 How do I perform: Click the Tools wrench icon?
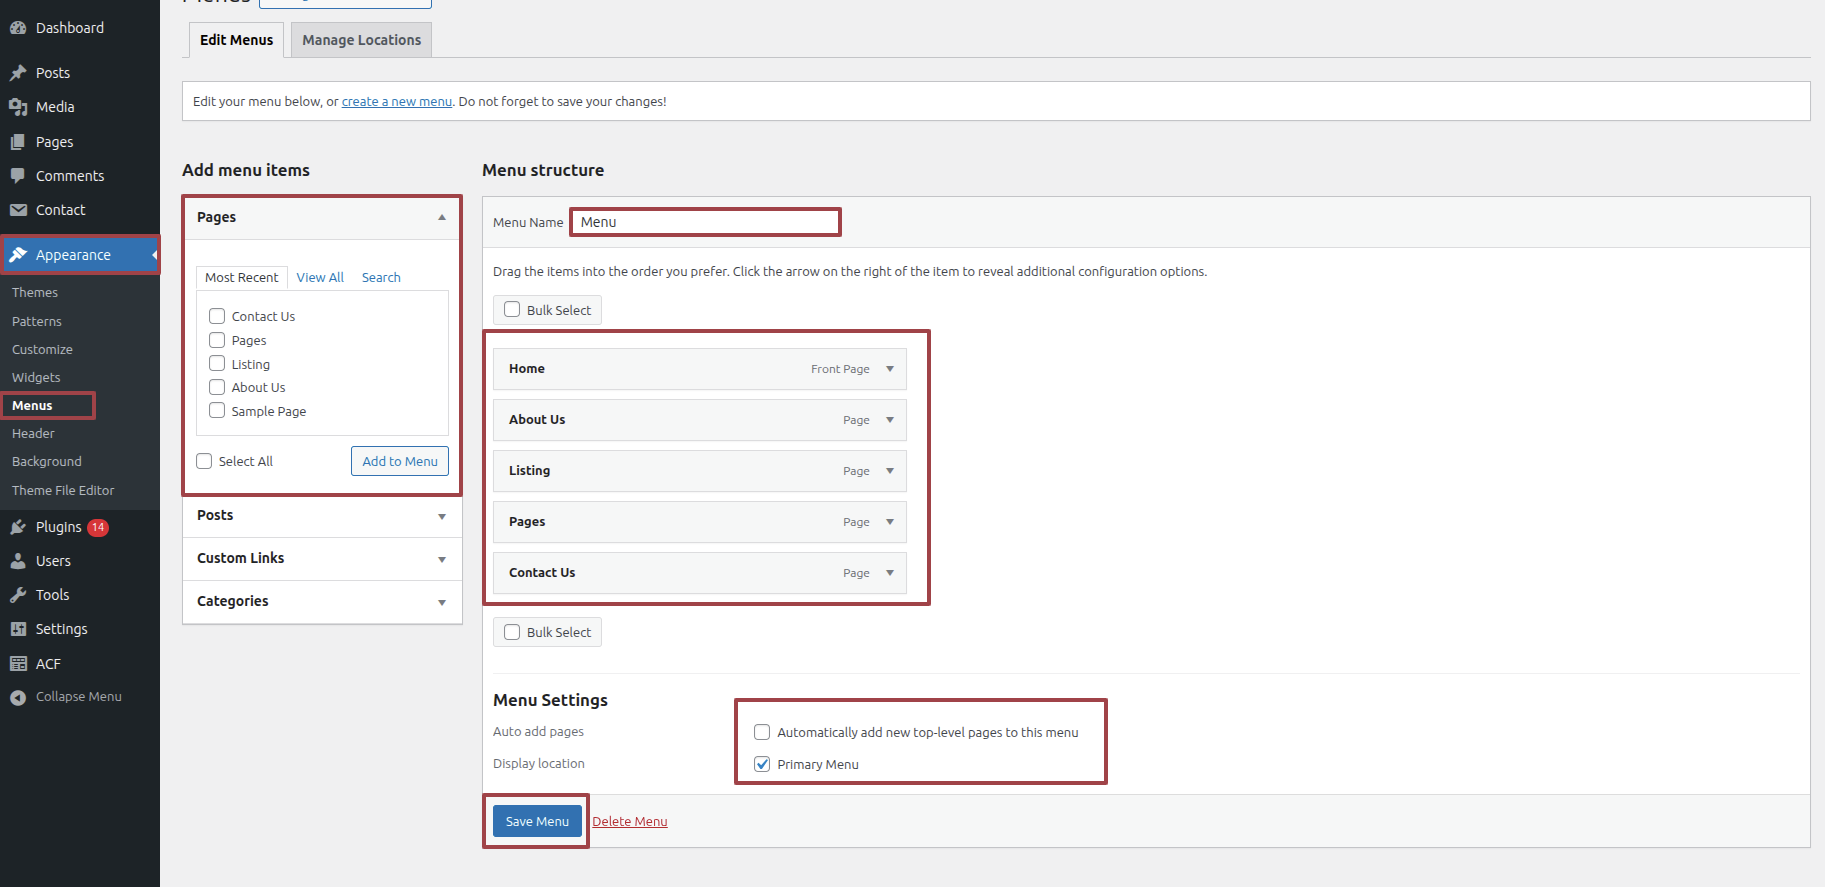point(18,595)
